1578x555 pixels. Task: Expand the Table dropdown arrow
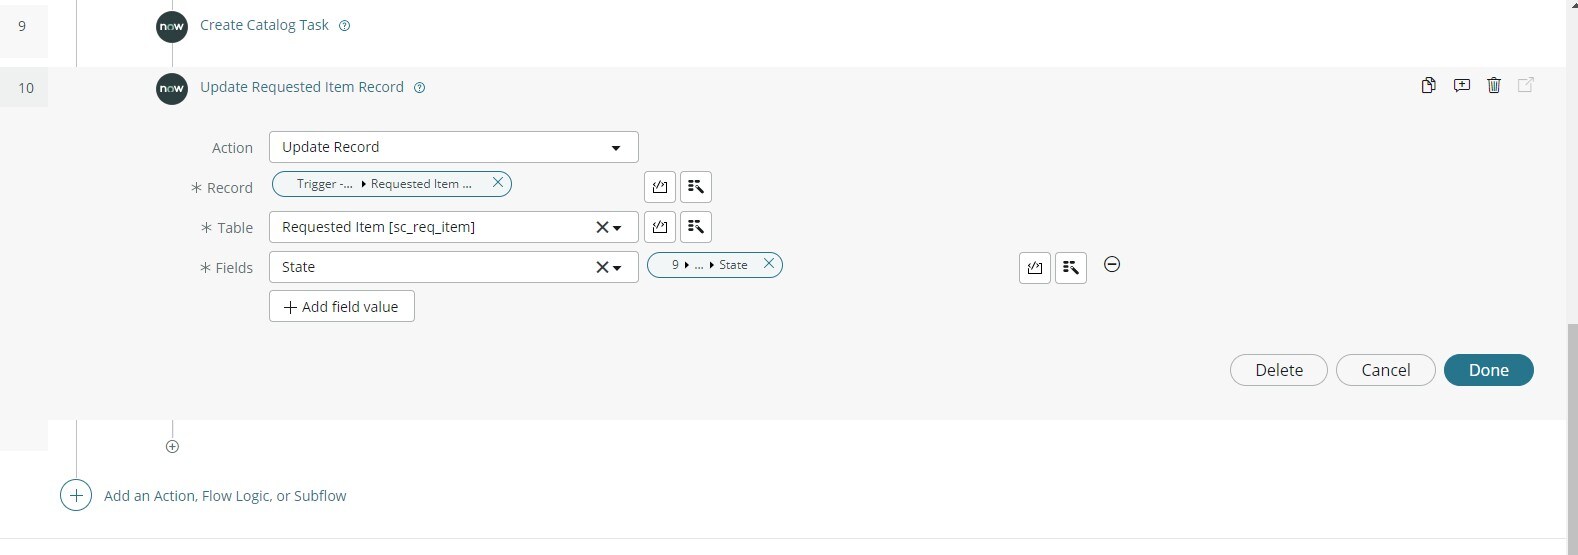point(618,228)
